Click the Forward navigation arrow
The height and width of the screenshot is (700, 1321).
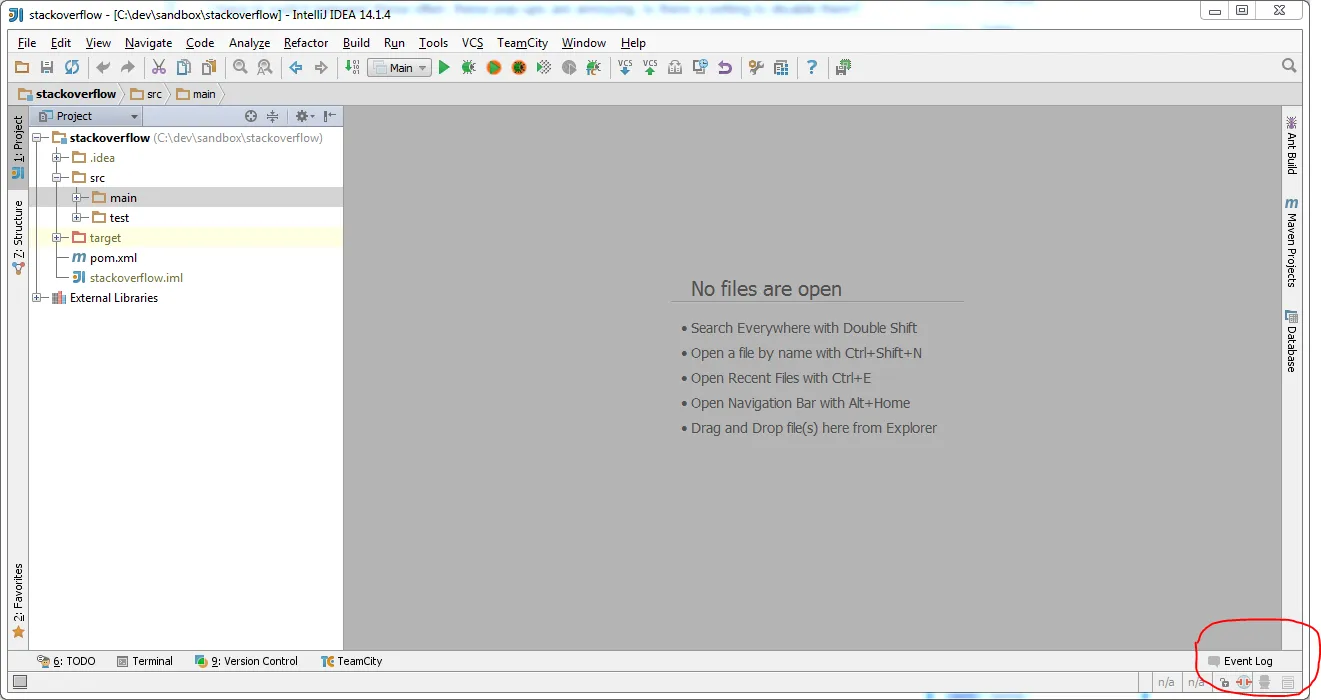[x=320, y=67]
